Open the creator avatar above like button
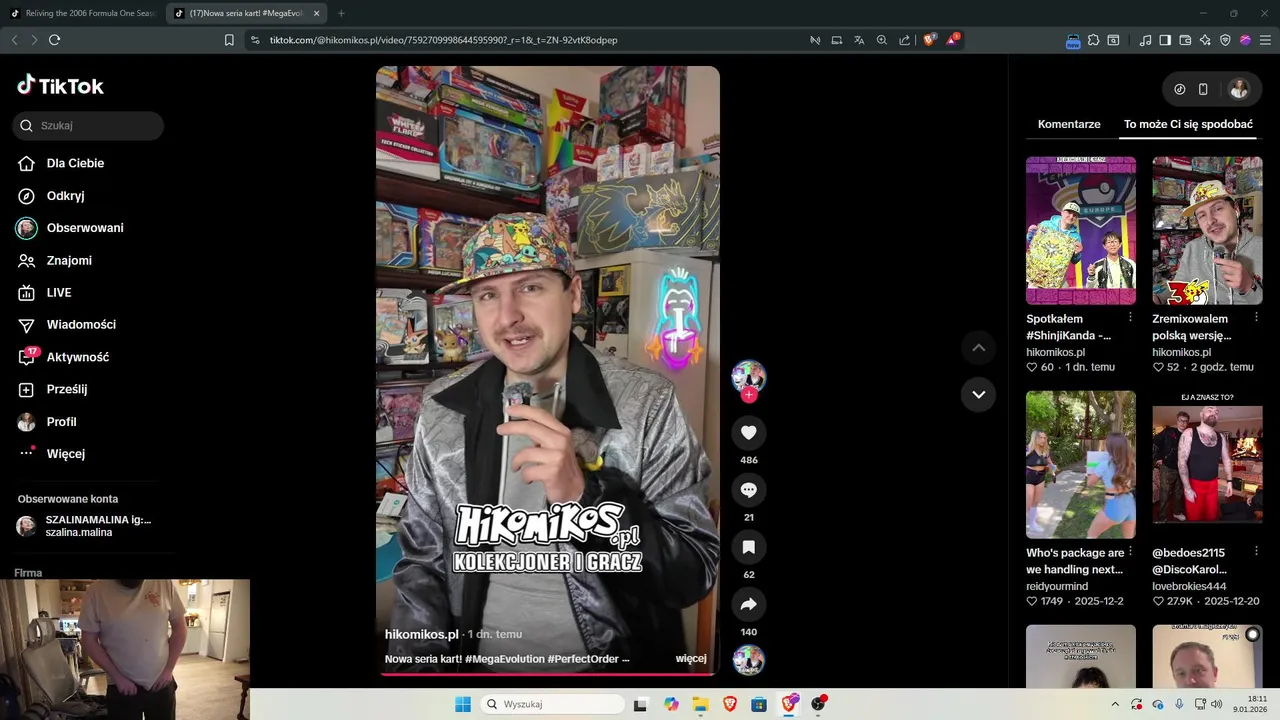The image size is (1280, 720). click(749, 376)
